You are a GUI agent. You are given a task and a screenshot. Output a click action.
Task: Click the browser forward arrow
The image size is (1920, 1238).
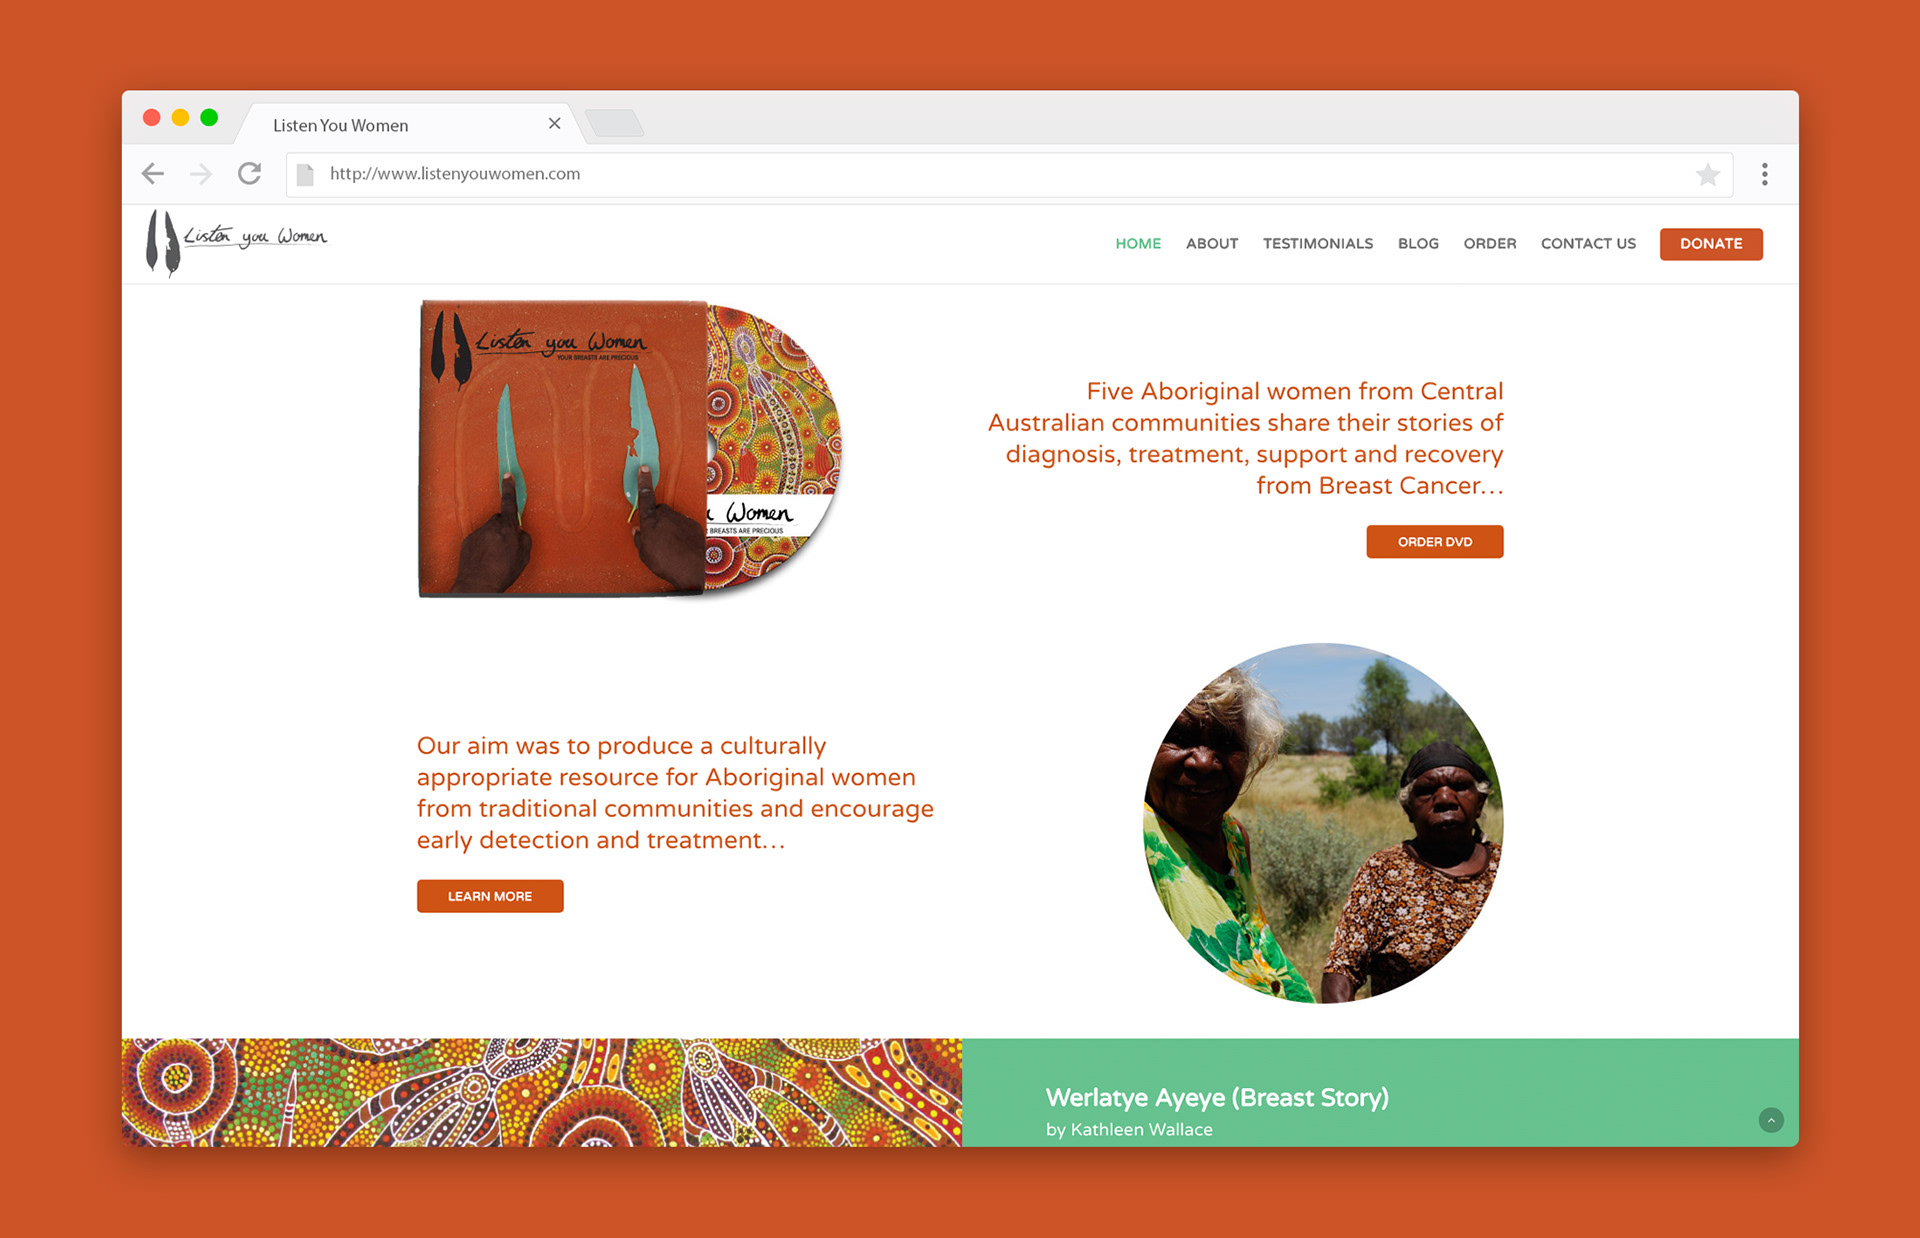coord(201,174)
